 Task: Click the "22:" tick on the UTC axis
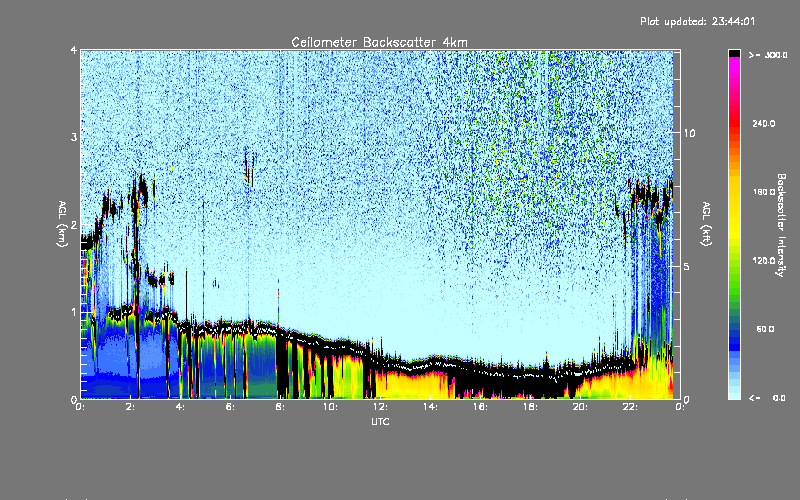click(x=630, y=407)
